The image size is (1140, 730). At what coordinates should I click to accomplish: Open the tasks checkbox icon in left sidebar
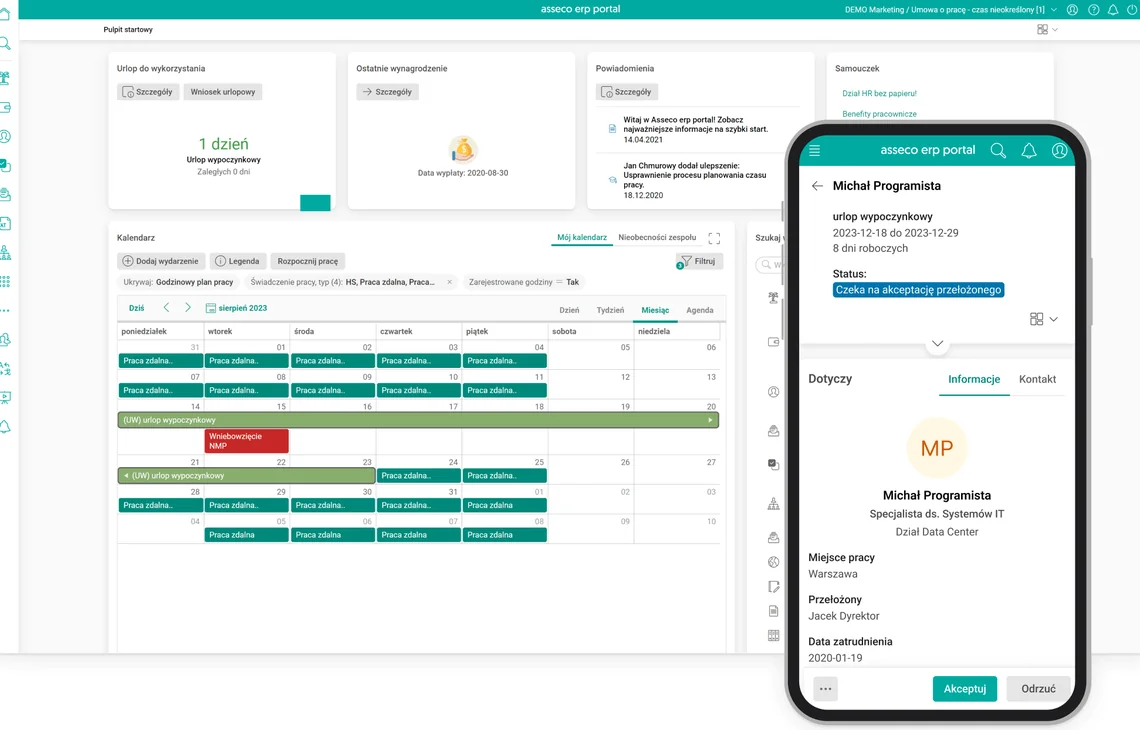click(4, 165)
